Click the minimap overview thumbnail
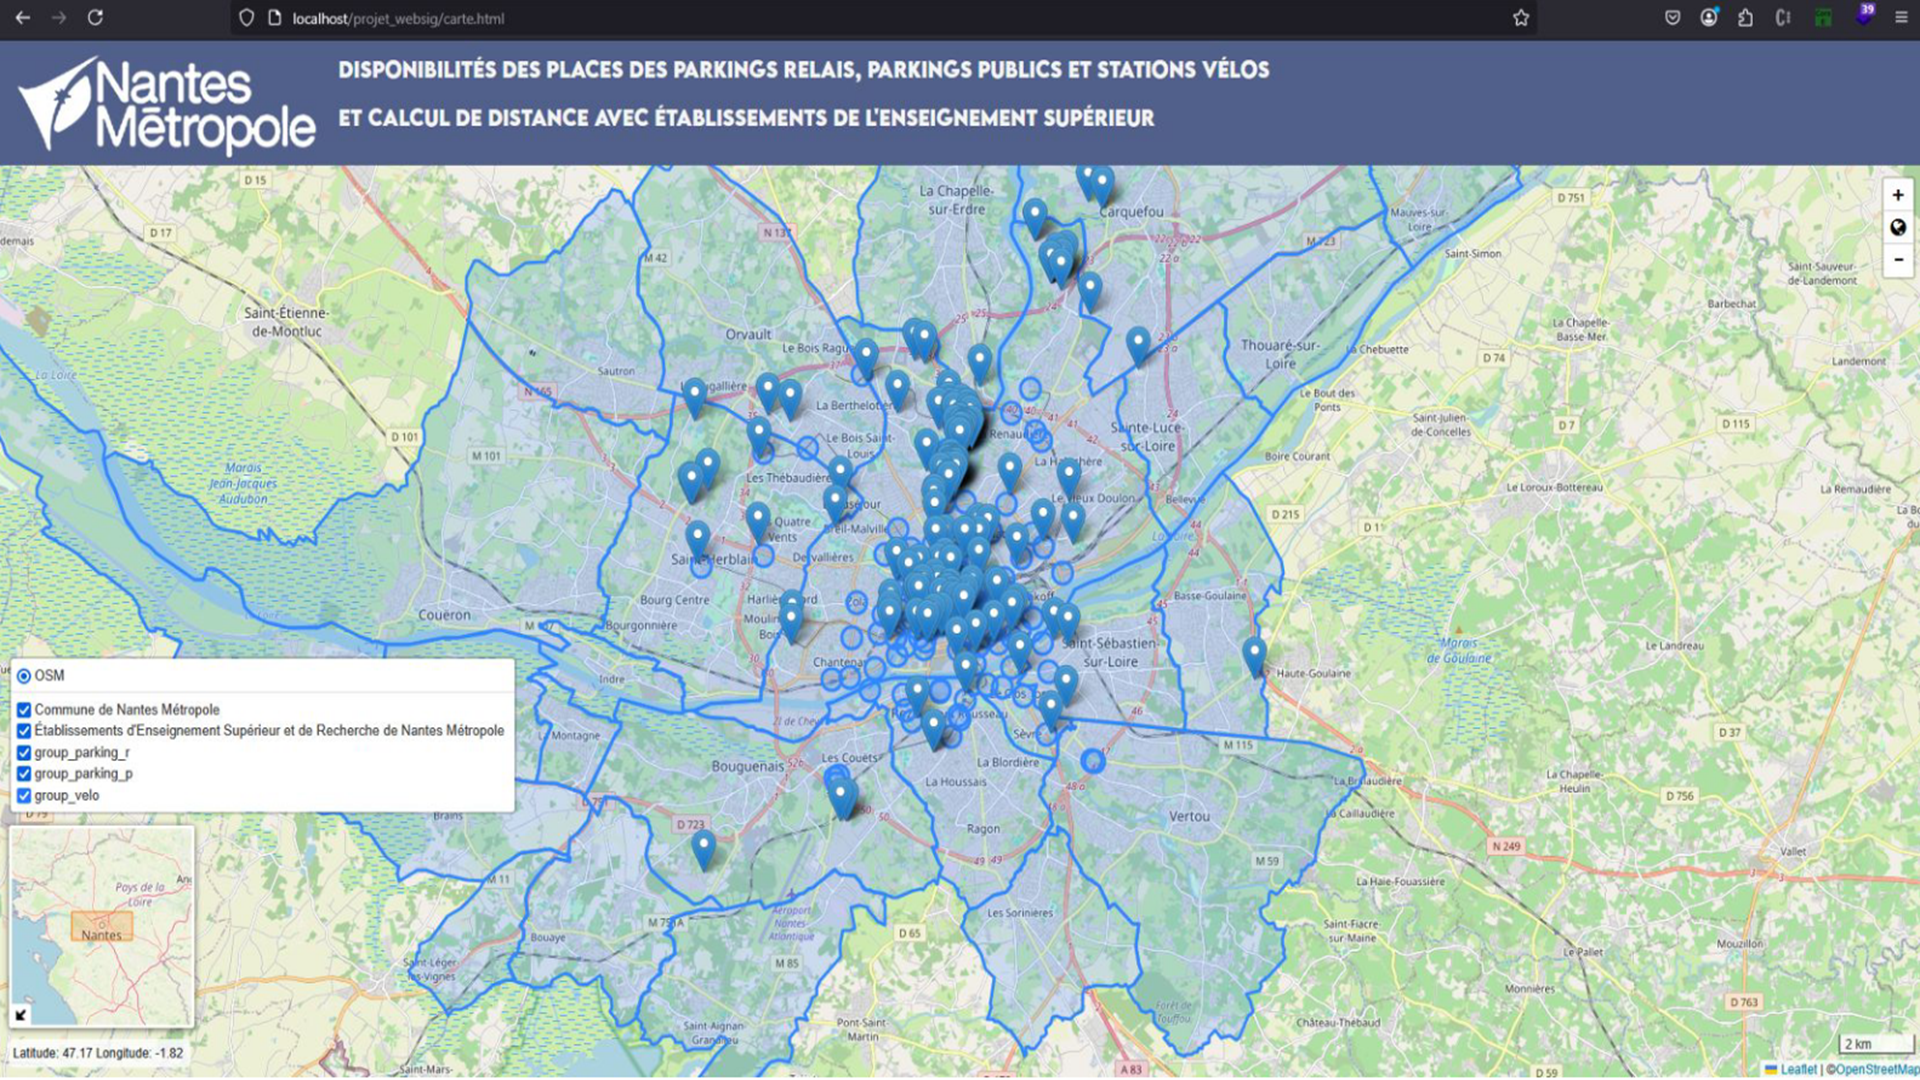The image size is (1920, 1080). click(x=101, y=925)
